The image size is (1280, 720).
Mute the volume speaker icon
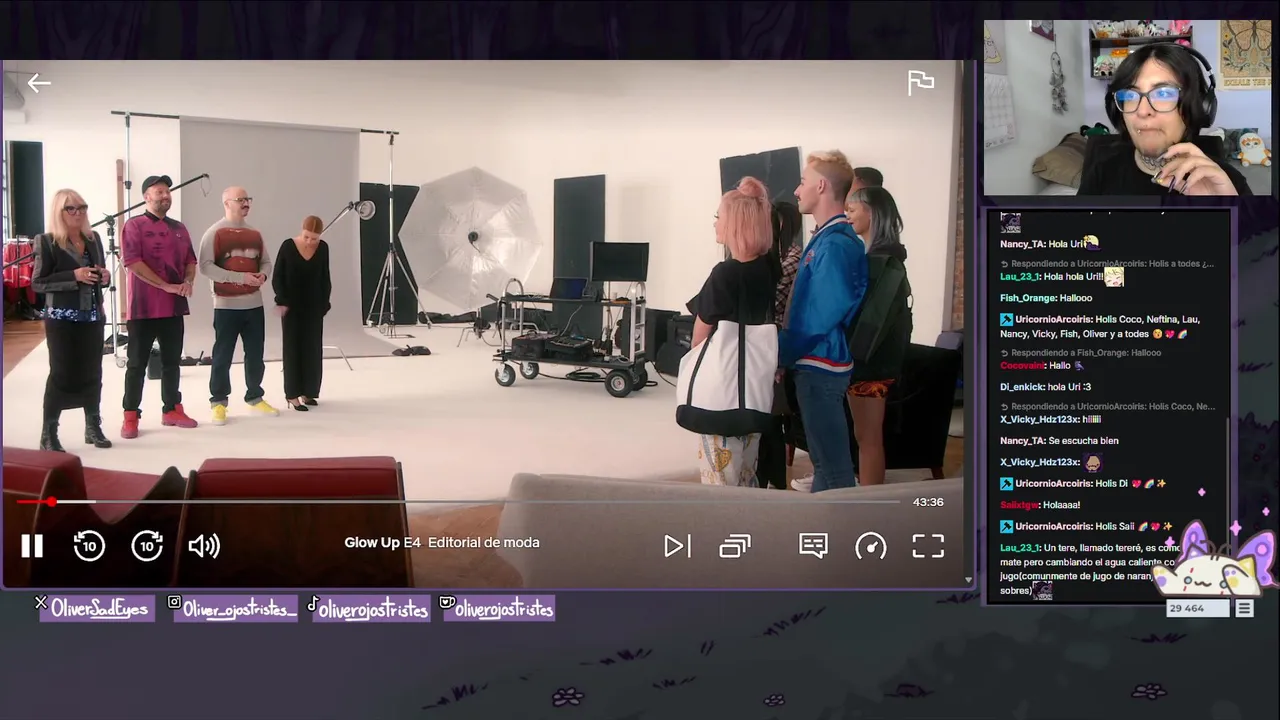(x=204, y=546)
